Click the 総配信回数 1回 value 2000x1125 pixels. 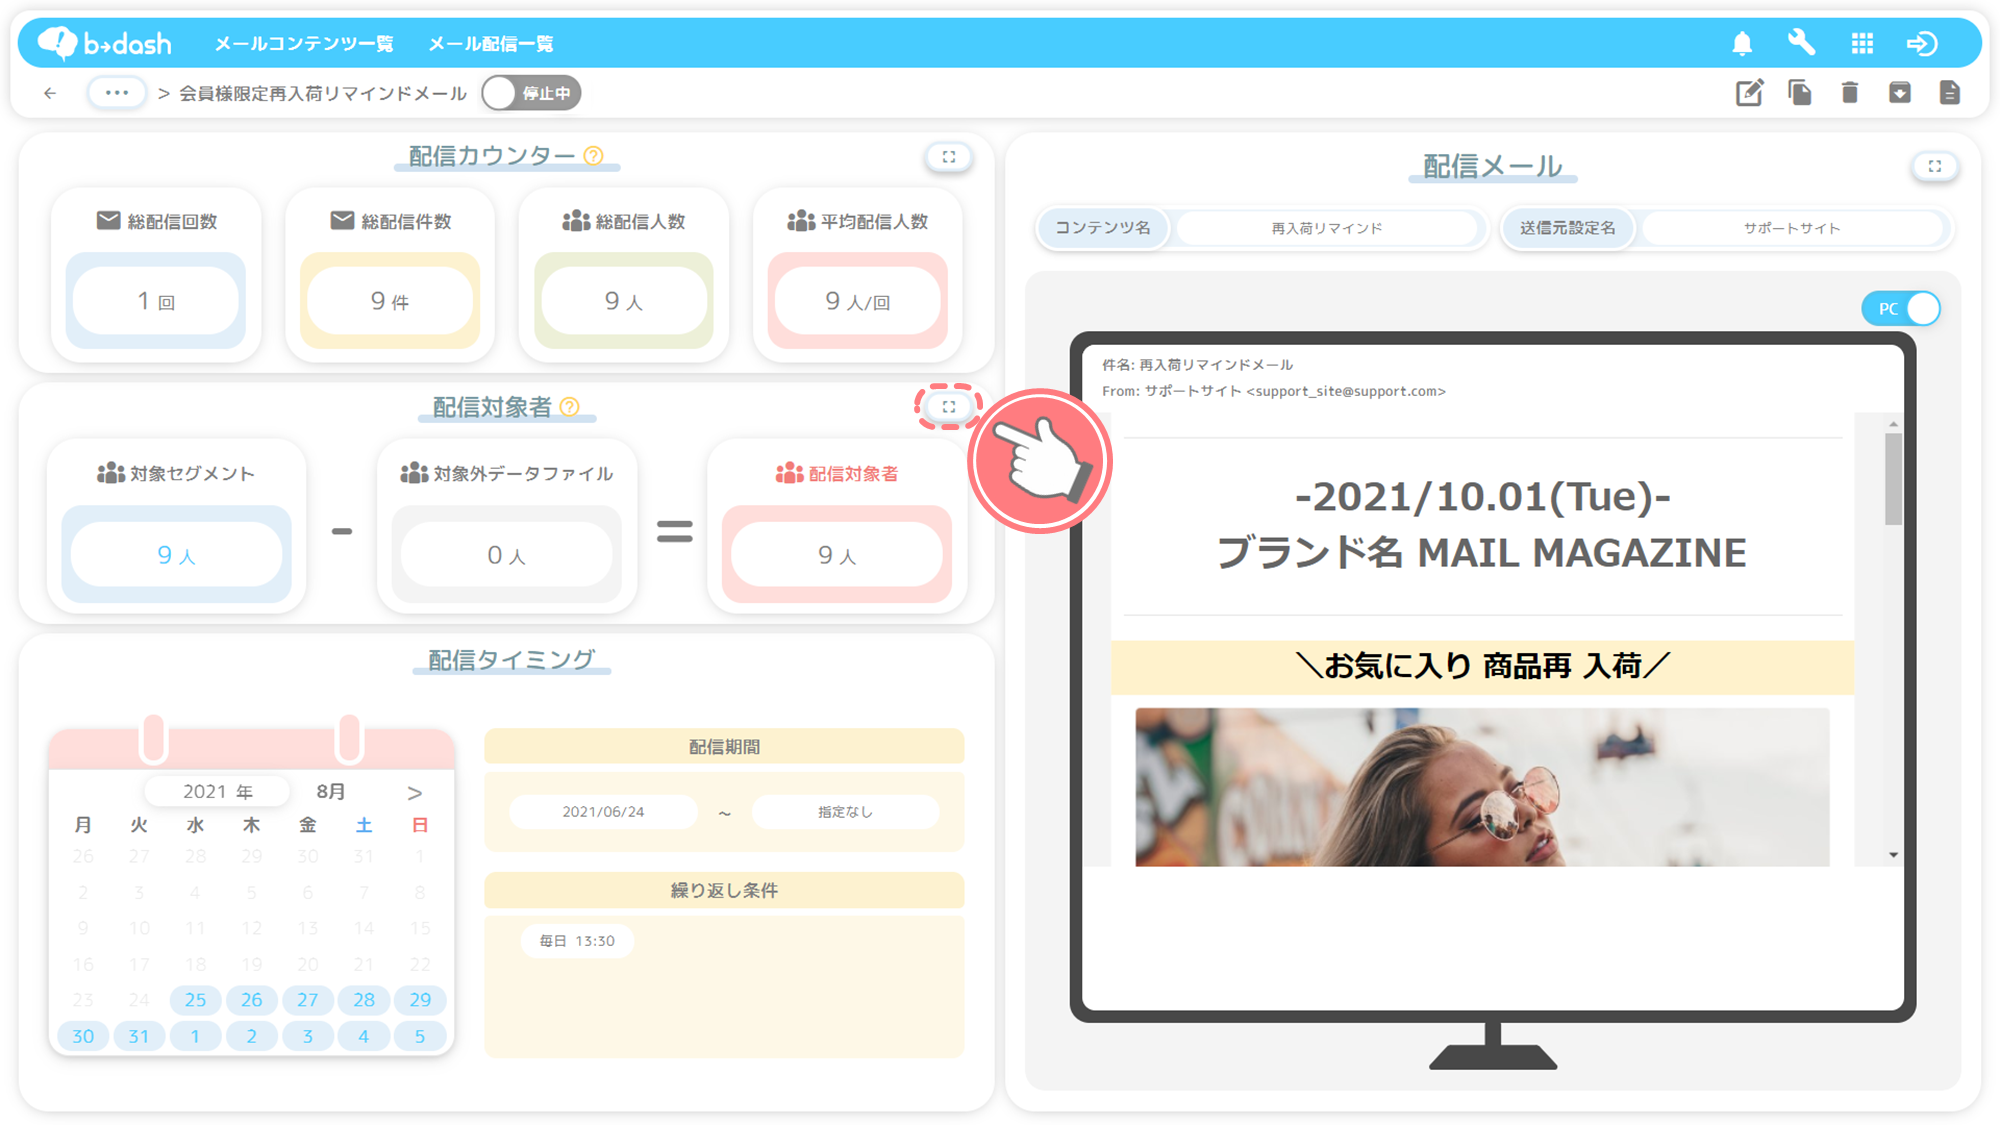pyautogui.click(x=156, y=301)
